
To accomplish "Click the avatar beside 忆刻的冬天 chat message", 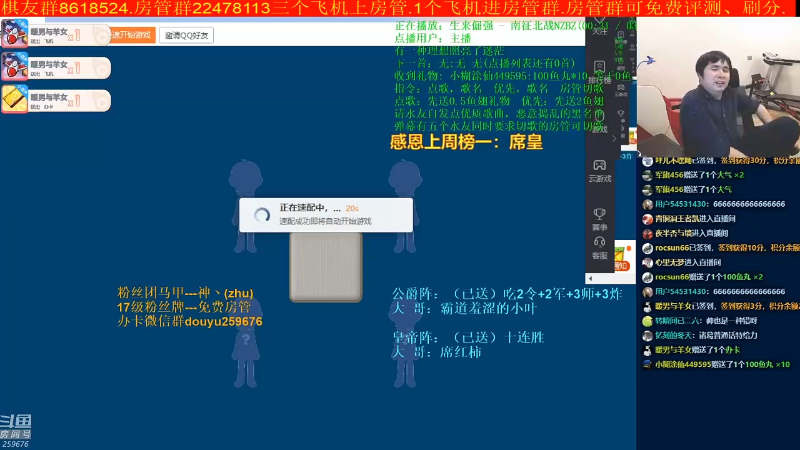I will tap(647, 336).
